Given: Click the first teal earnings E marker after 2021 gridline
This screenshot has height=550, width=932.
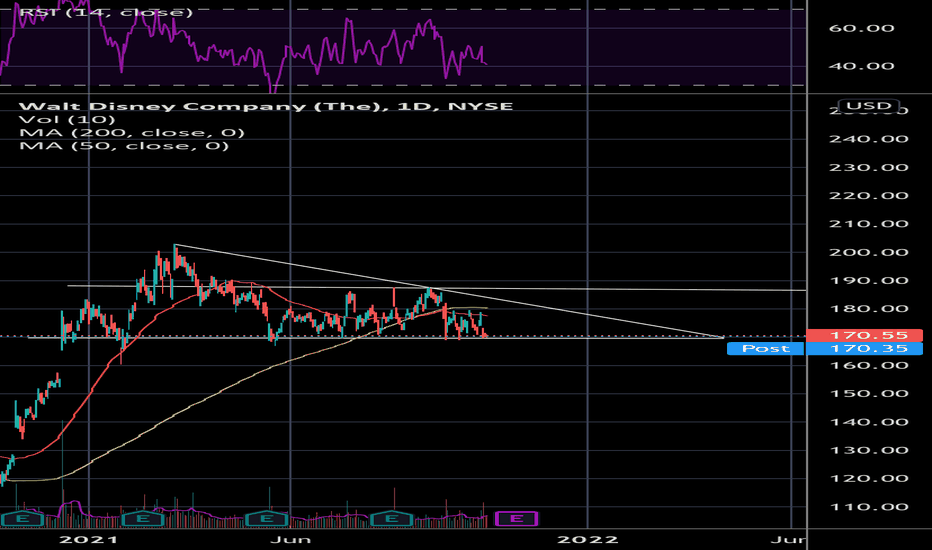Looking at the screenshot, I should [x=142, y=518].
